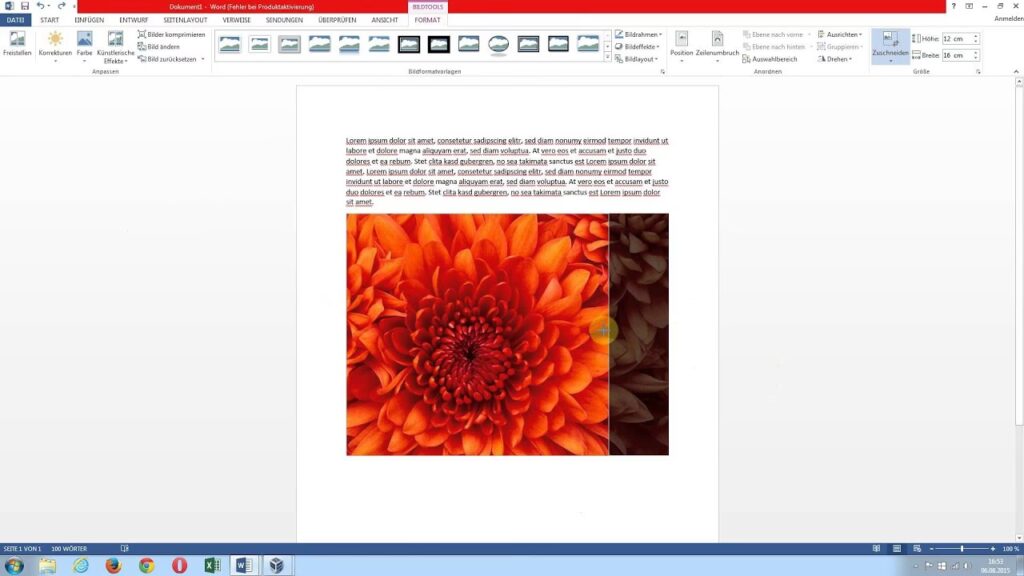Open the Korrekturen image corrections tool
1024x576 pixels.
coord(55,43)
